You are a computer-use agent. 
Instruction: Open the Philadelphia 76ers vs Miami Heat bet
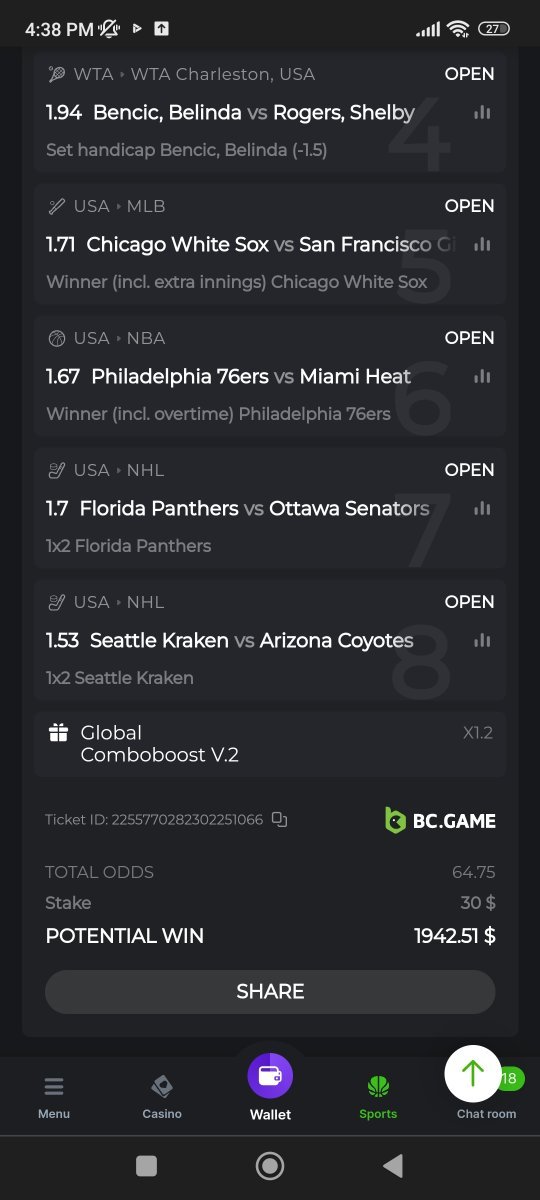[x=270, y=376]
